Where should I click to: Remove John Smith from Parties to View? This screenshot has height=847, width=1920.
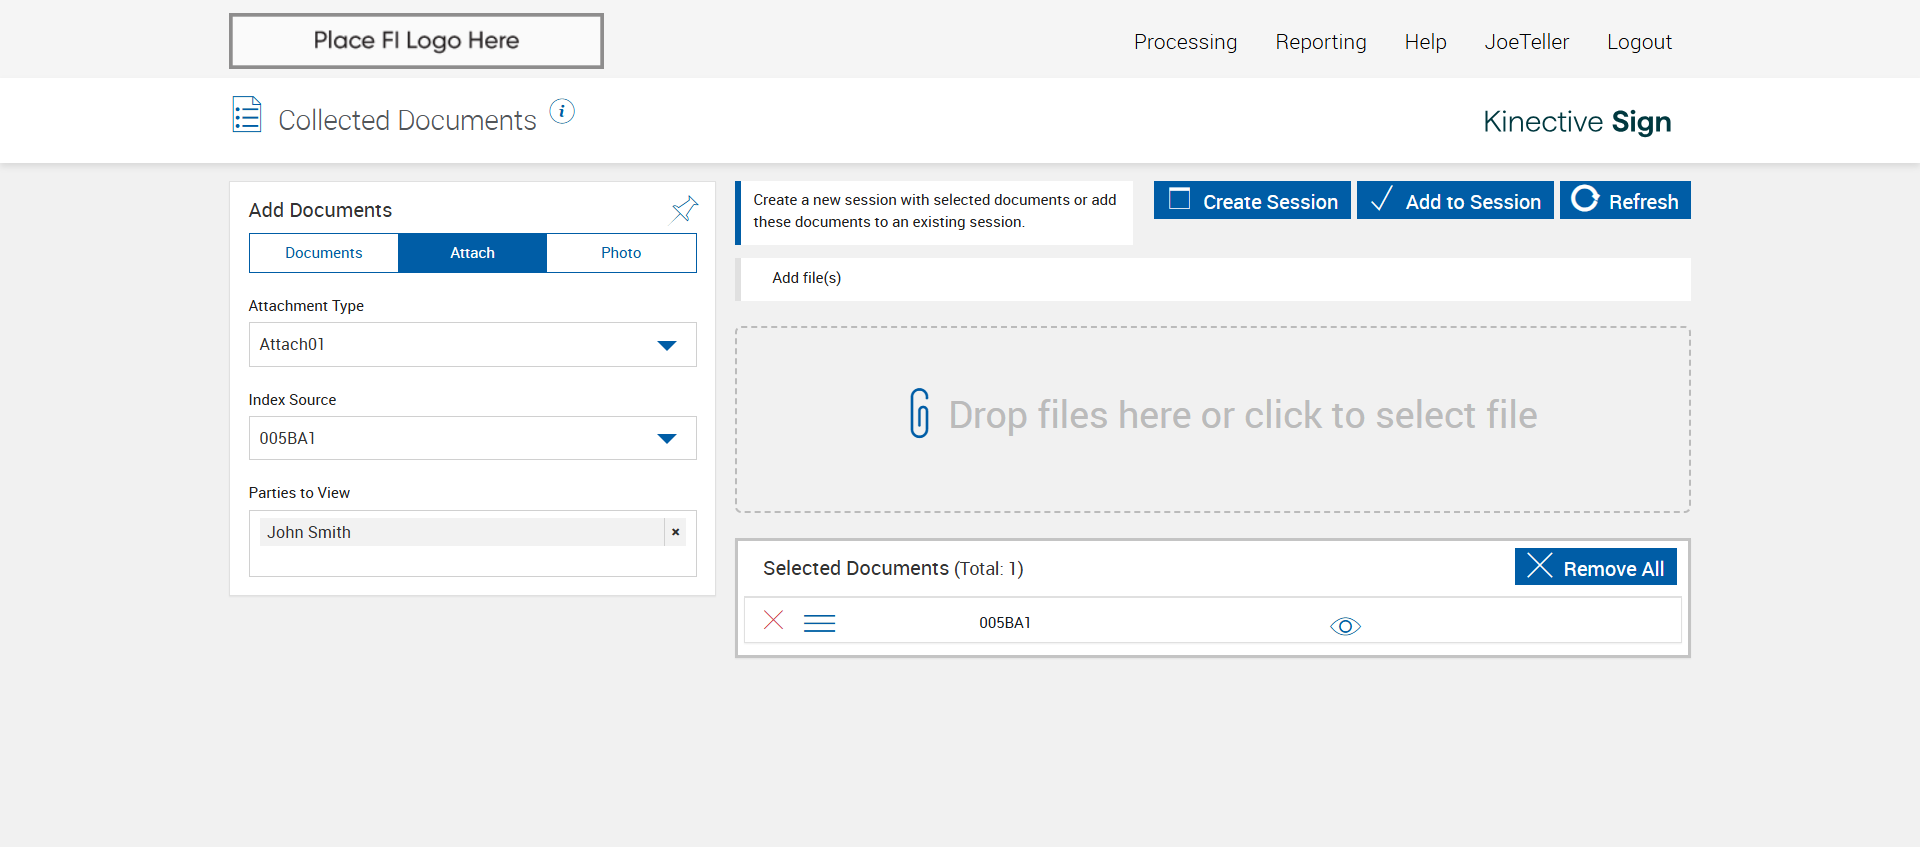(676, 532)
